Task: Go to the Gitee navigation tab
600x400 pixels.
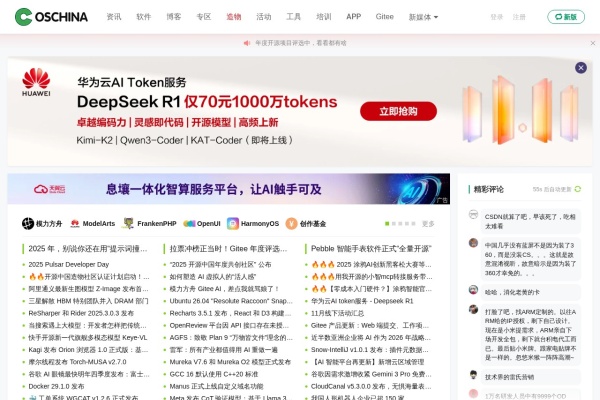Action: [x=385, y=17]
